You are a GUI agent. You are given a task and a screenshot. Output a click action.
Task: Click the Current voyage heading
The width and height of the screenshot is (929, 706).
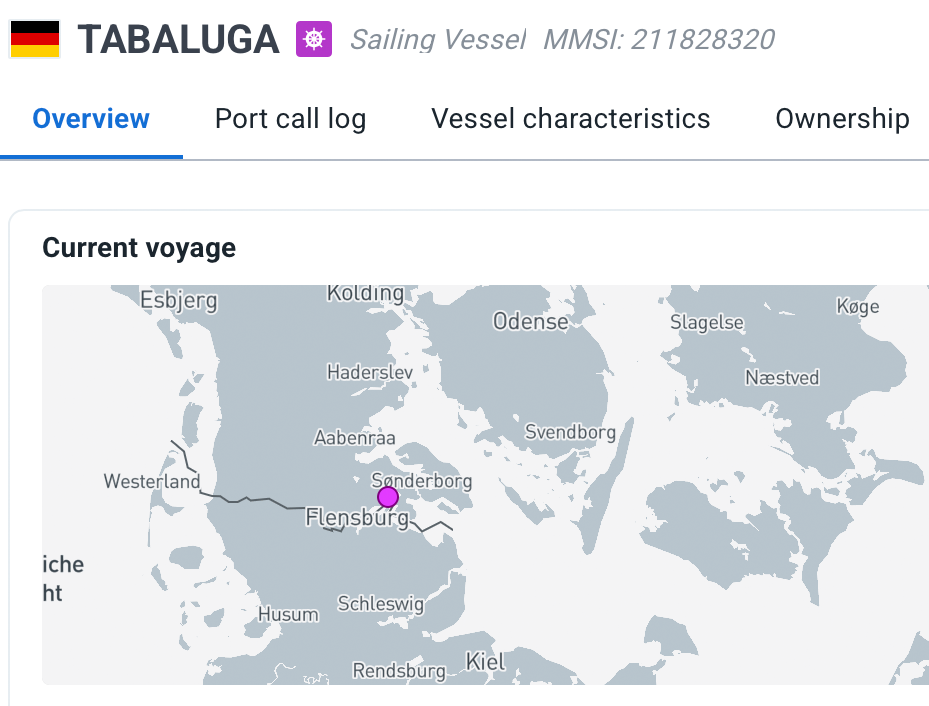(139, 247)
